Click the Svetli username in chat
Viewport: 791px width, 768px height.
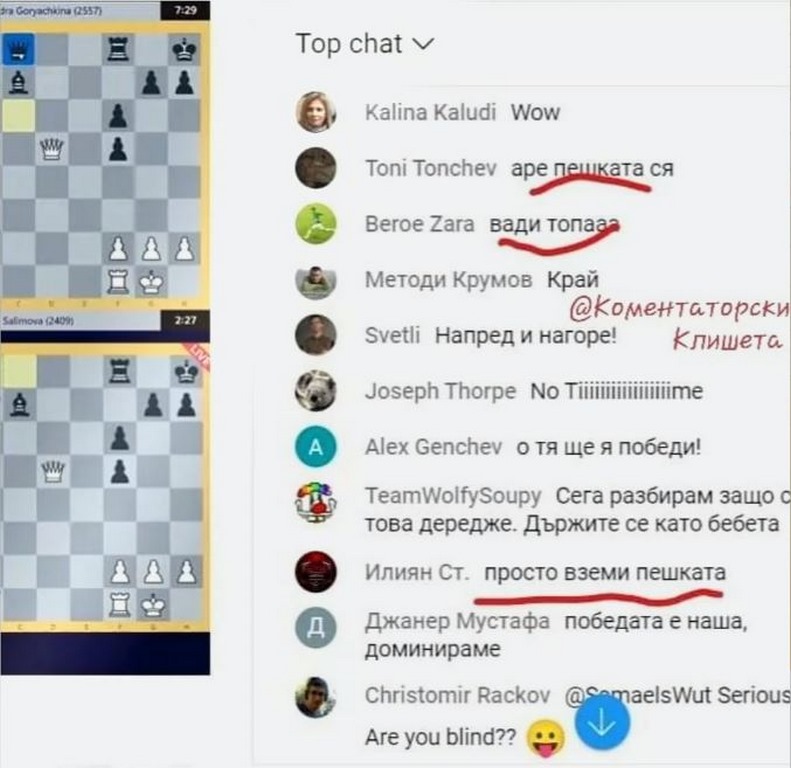[x=392, y=335]
